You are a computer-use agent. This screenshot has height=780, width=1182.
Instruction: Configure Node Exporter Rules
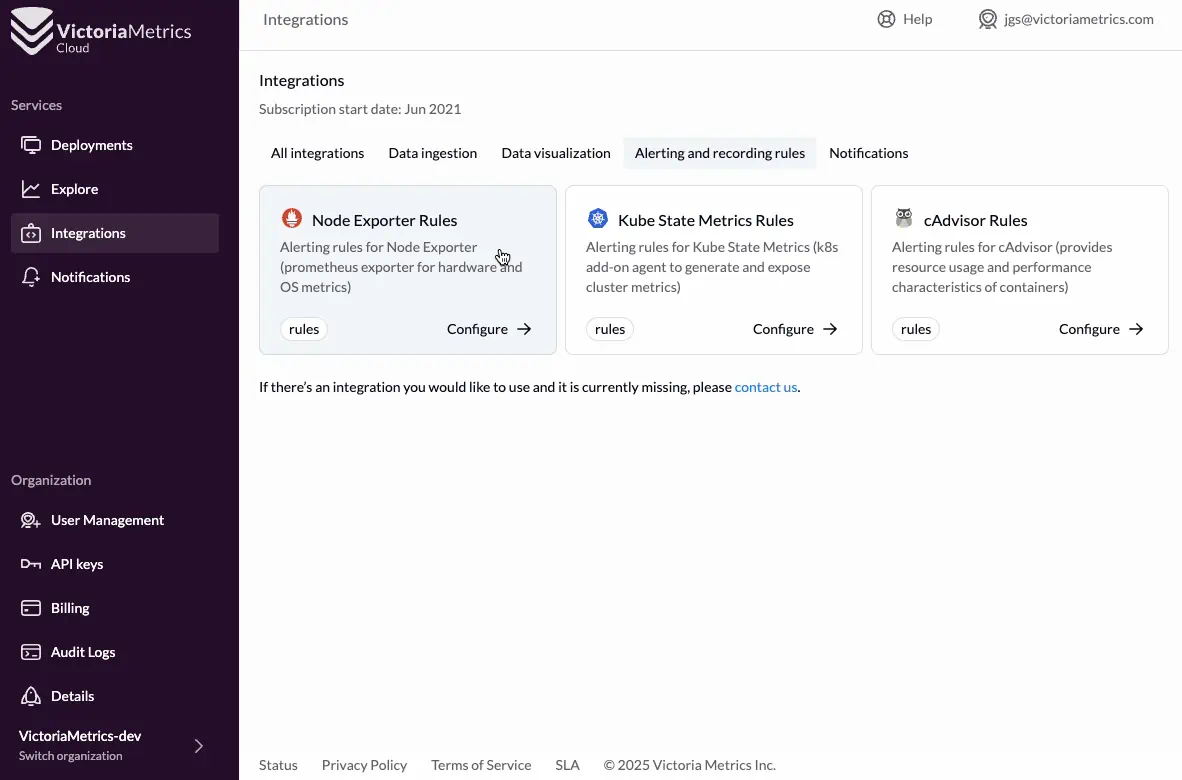(x=489, y=329)
